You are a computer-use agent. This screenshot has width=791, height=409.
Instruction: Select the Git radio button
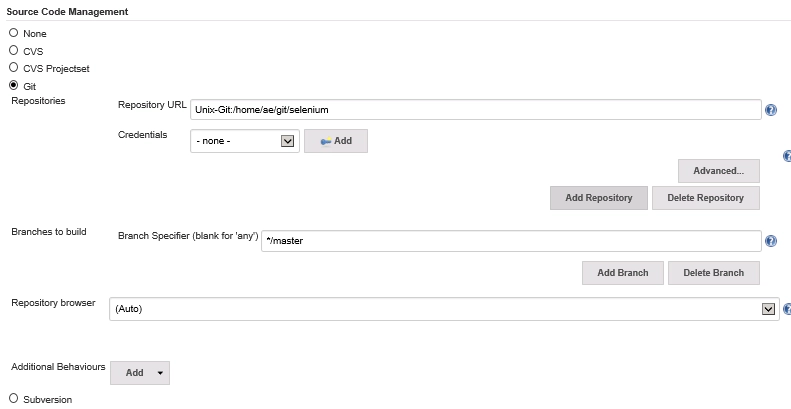tap(14, 85)
